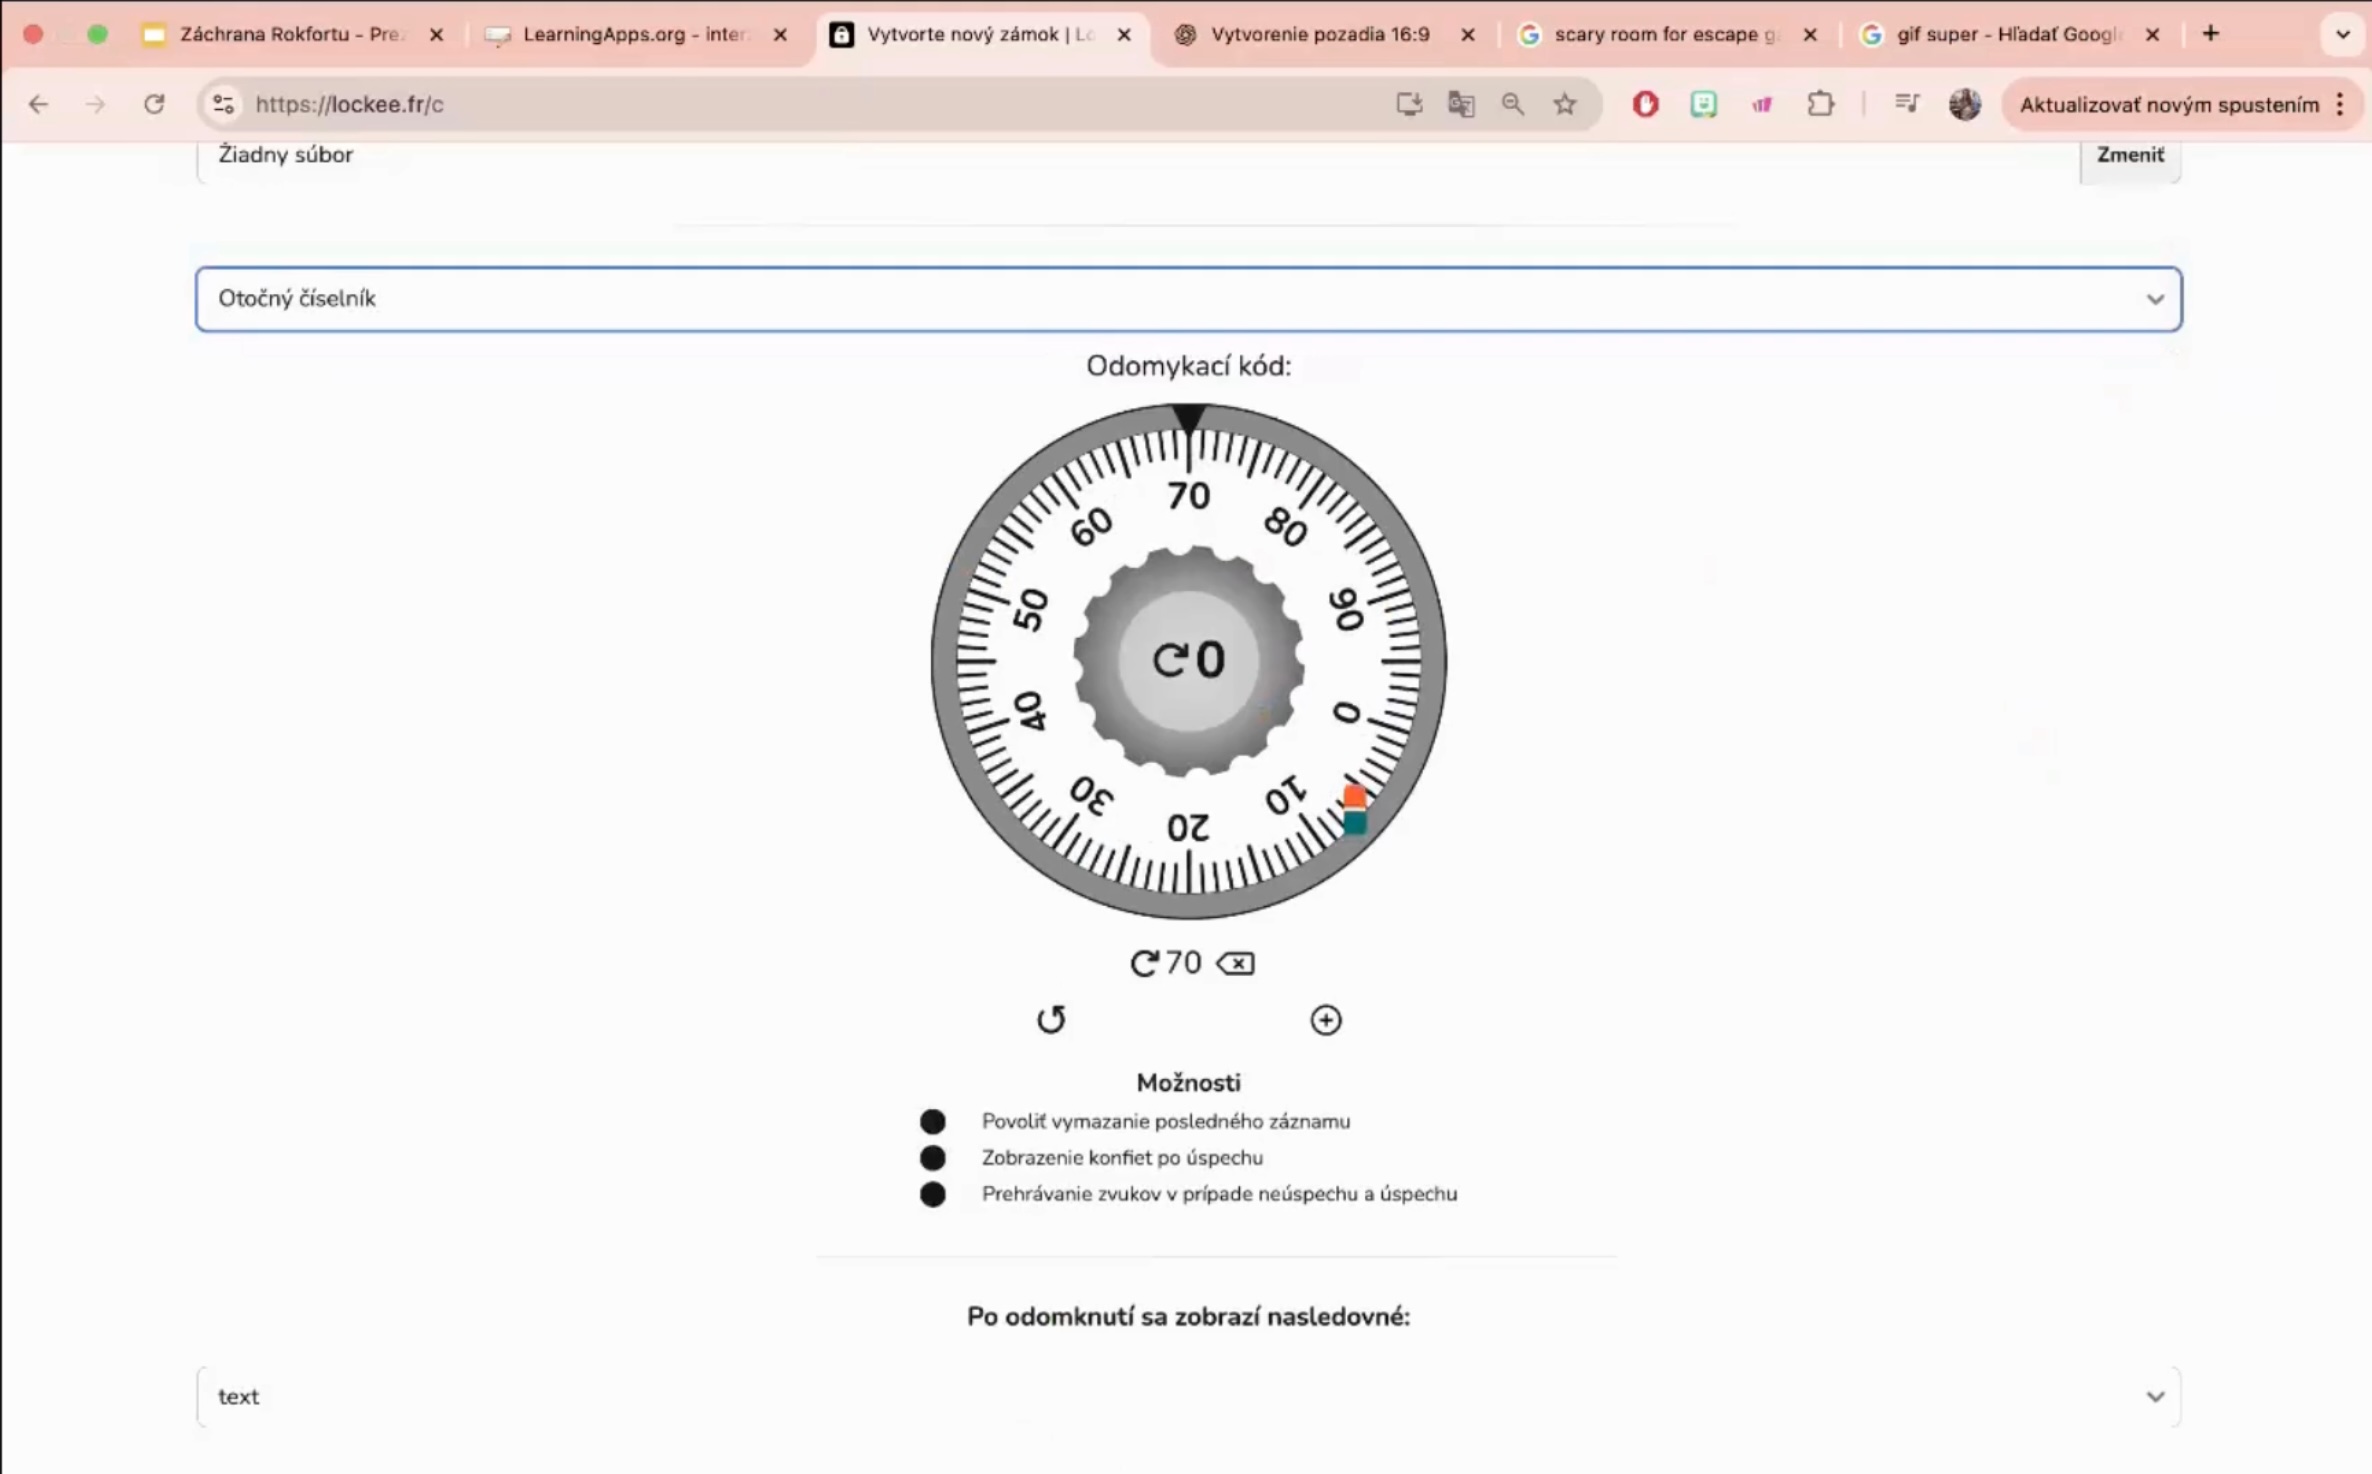Click the plus circle add icon

click(1325, 1019)
